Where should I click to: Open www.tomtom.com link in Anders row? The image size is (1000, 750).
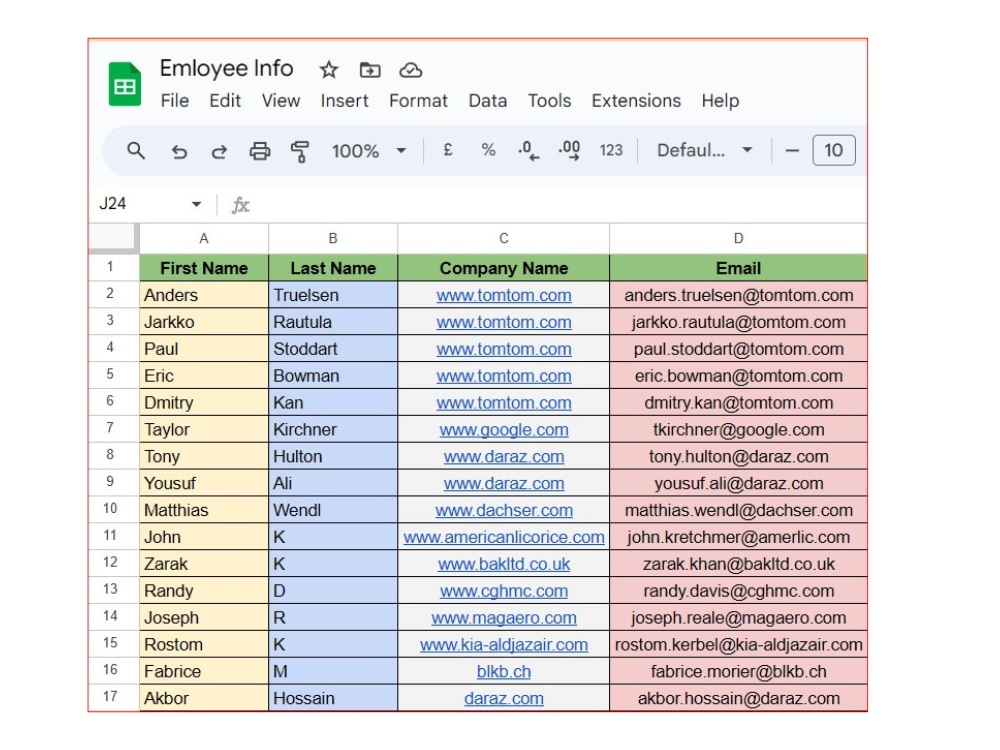[x=504, y=295]
